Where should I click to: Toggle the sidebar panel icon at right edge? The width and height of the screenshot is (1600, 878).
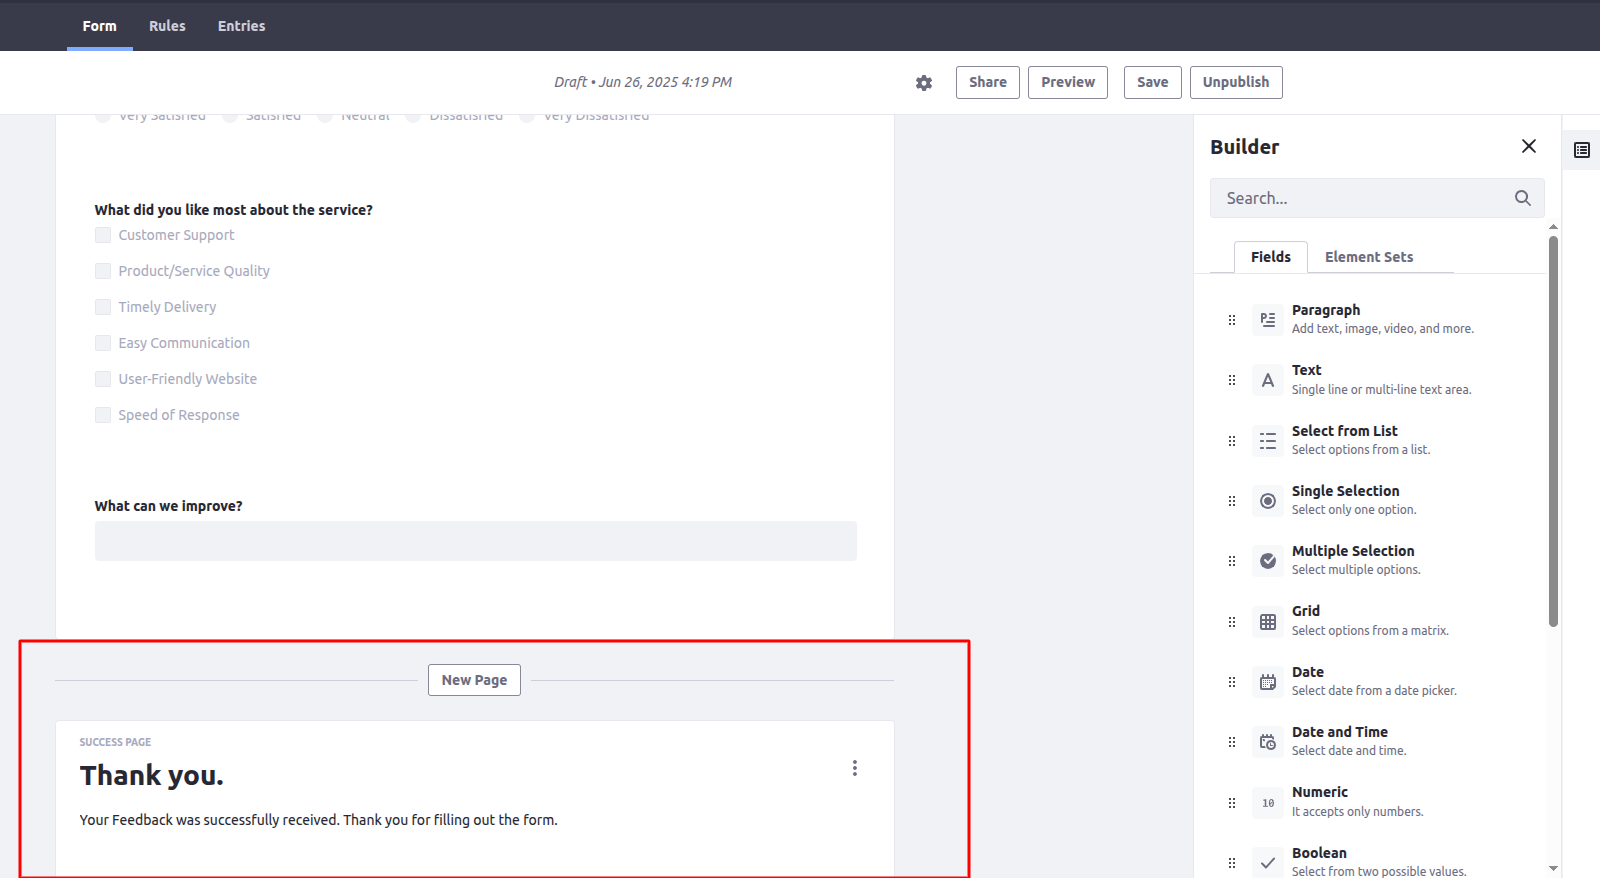[x=1582, y=150]
